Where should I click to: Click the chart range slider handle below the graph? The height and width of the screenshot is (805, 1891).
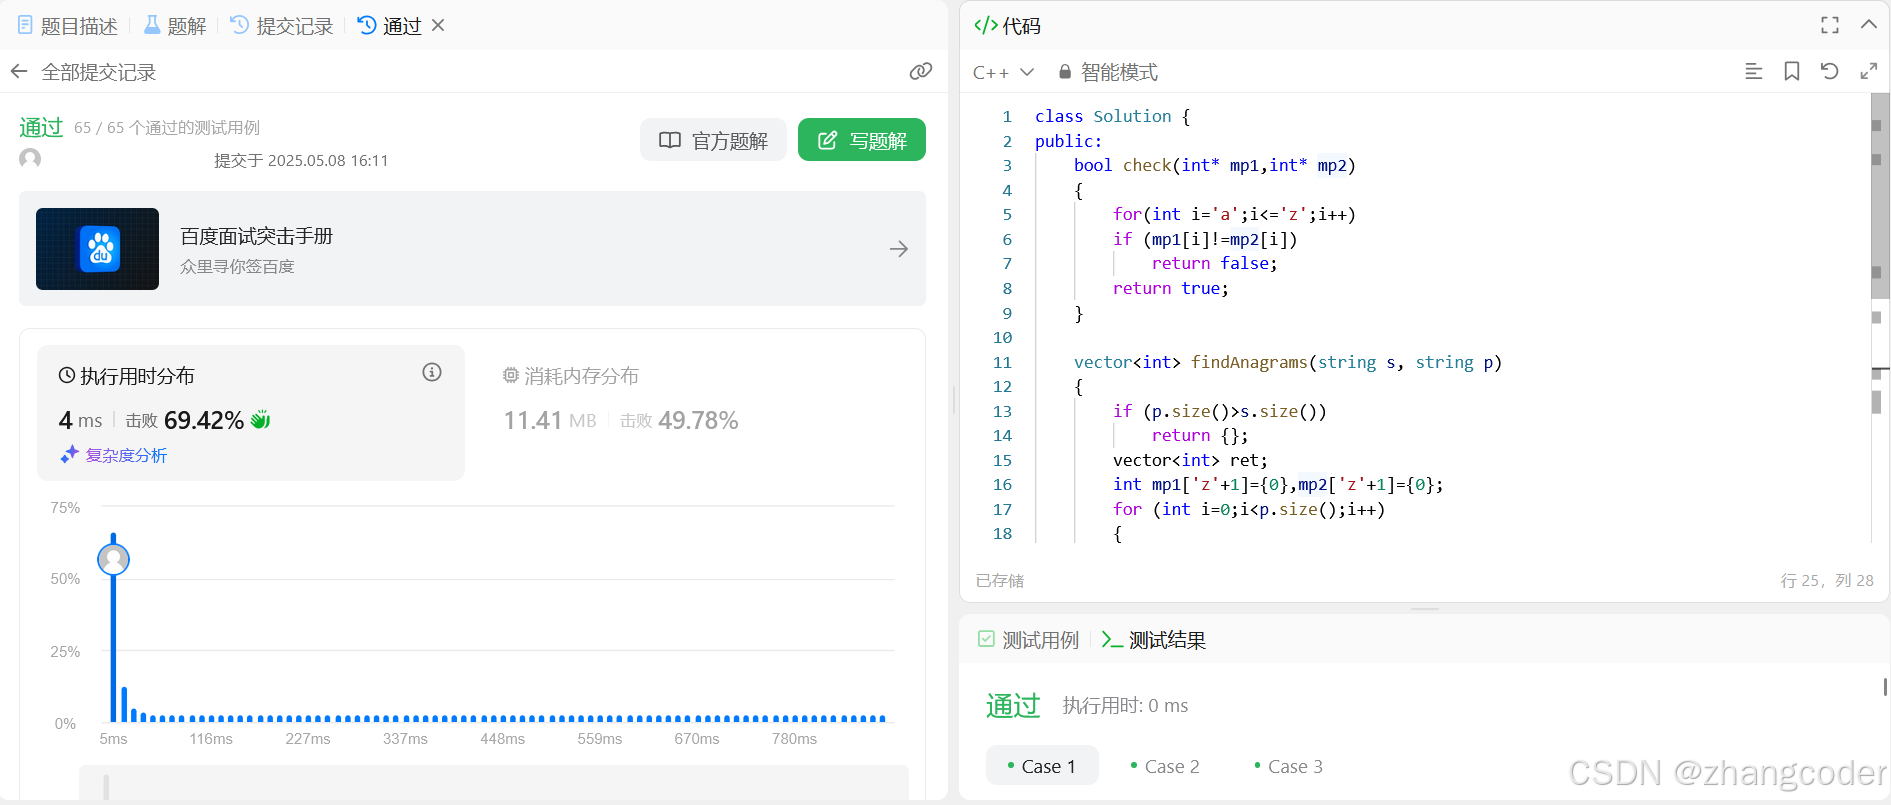[x=106, y=787]
